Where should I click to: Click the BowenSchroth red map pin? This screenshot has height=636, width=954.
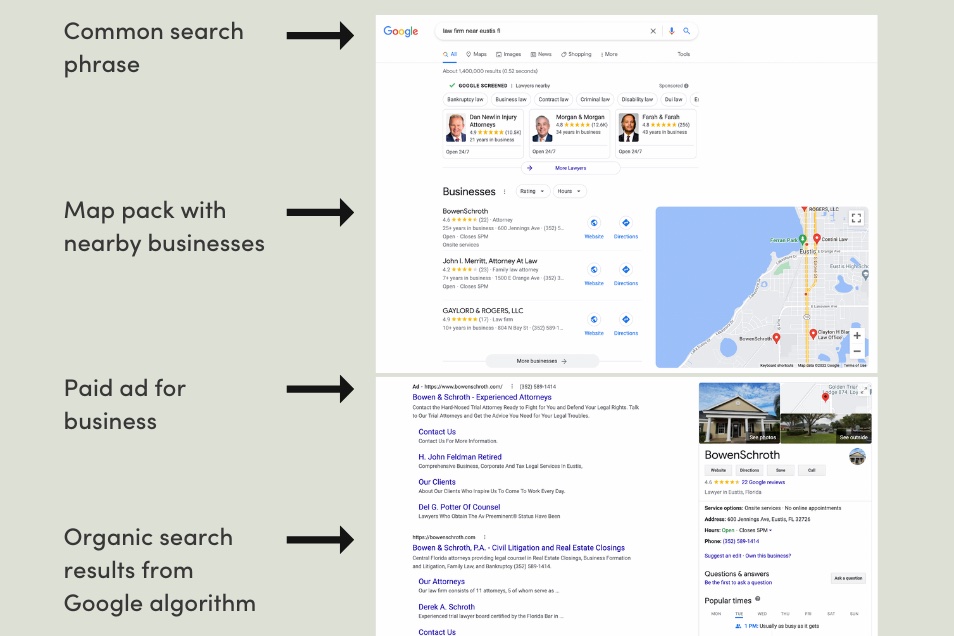tap(776, 339)
